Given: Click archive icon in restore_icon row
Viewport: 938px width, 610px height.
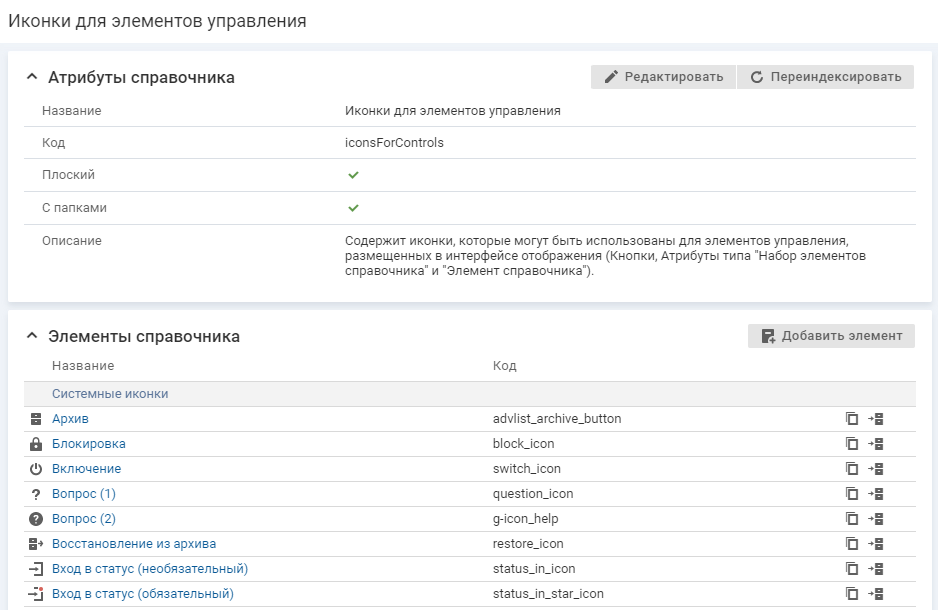Looking at the screenshot, I should (x=876, y=544).
